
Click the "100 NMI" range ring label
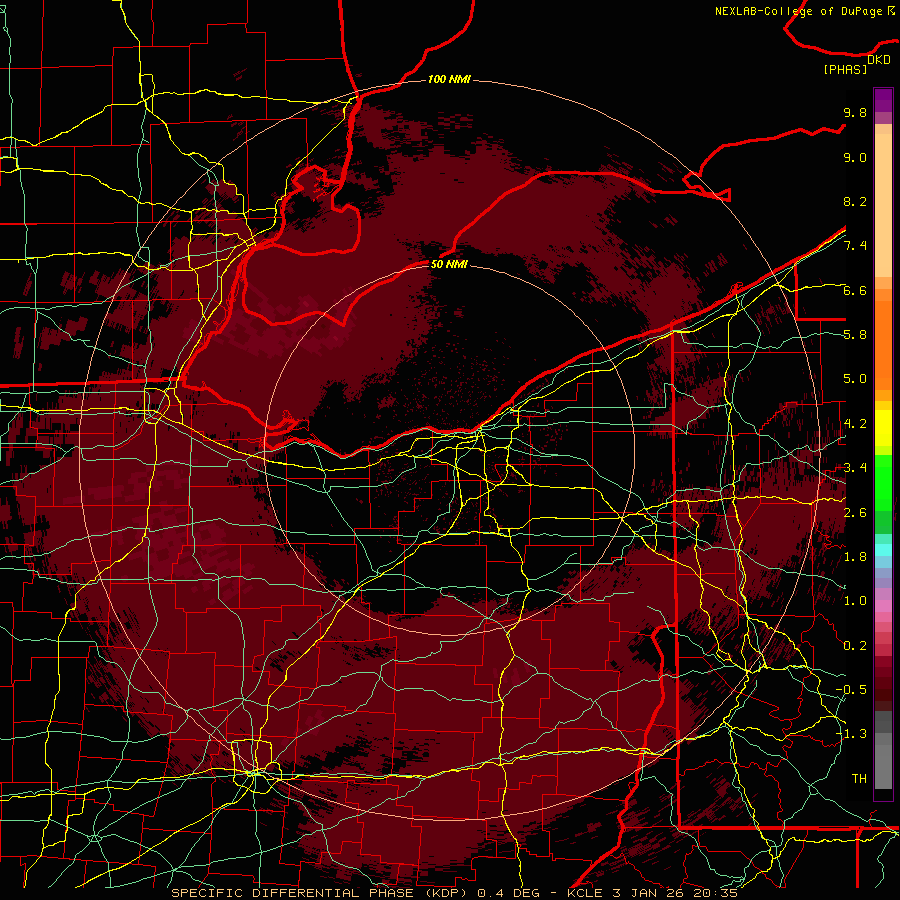click(x=449, y=79)
